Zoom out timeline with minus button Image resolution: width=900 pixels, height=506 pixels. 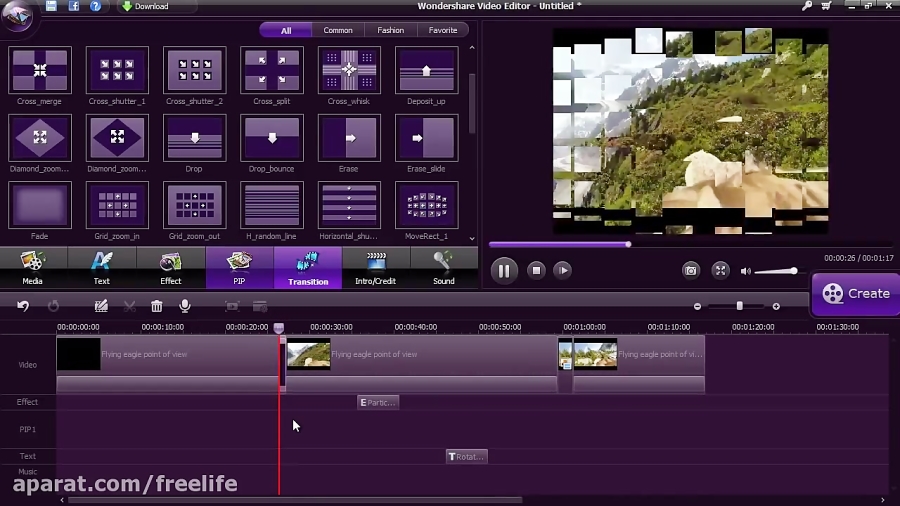pos(698,306)
